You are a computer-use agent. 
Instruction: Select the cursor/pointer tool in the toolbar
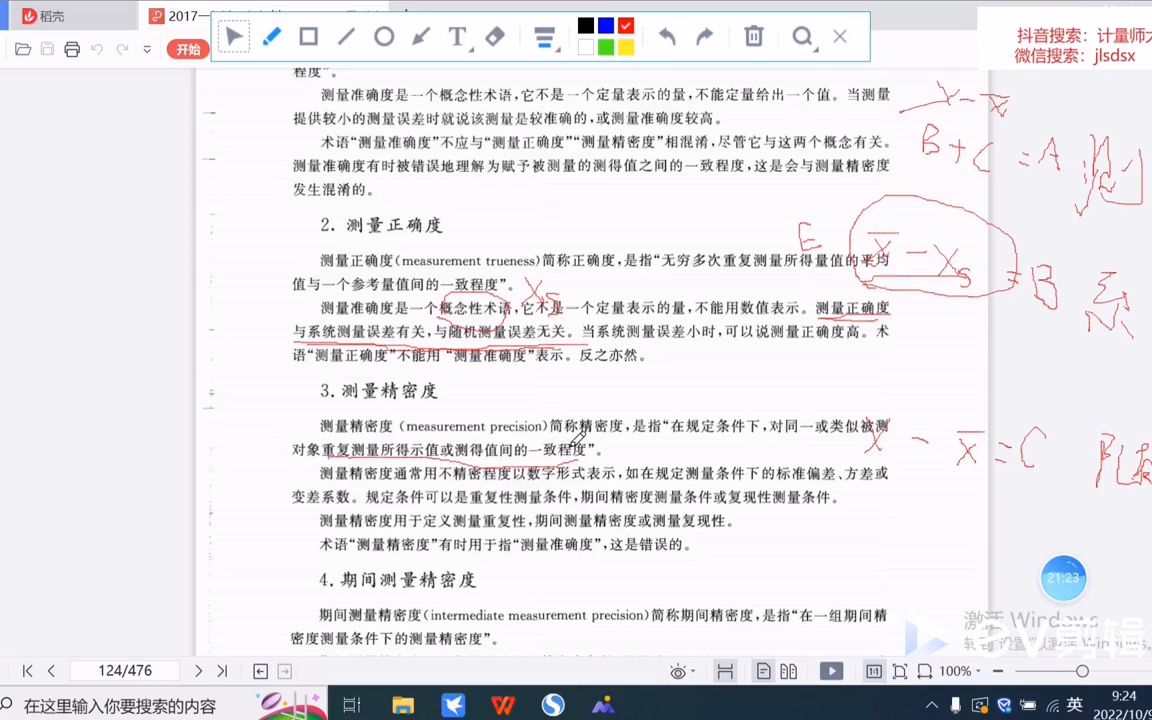233,37
